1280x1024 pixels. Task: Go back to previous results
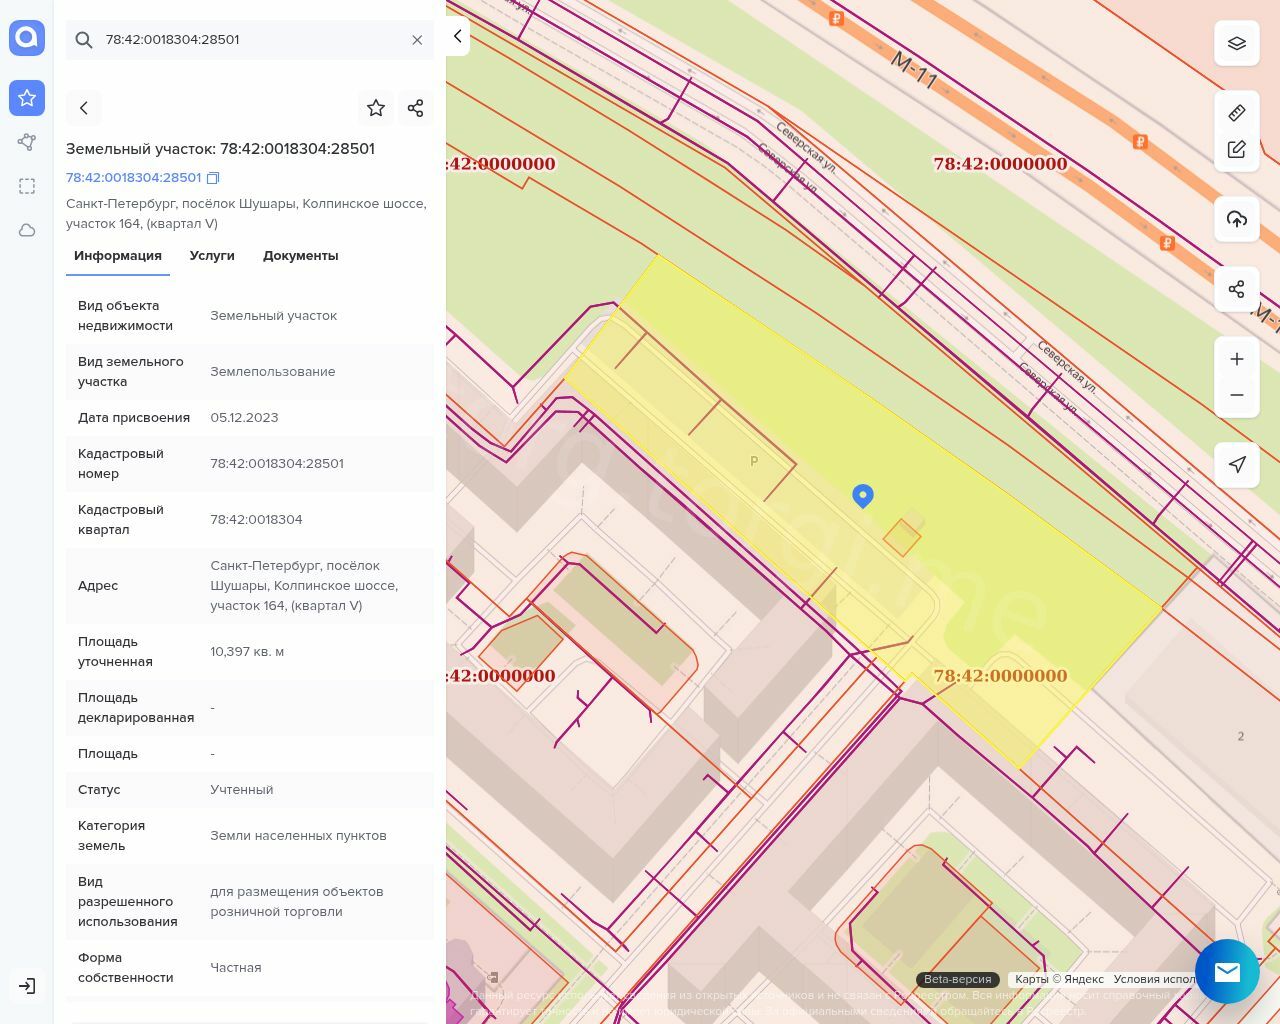click(x=84, y=108)
